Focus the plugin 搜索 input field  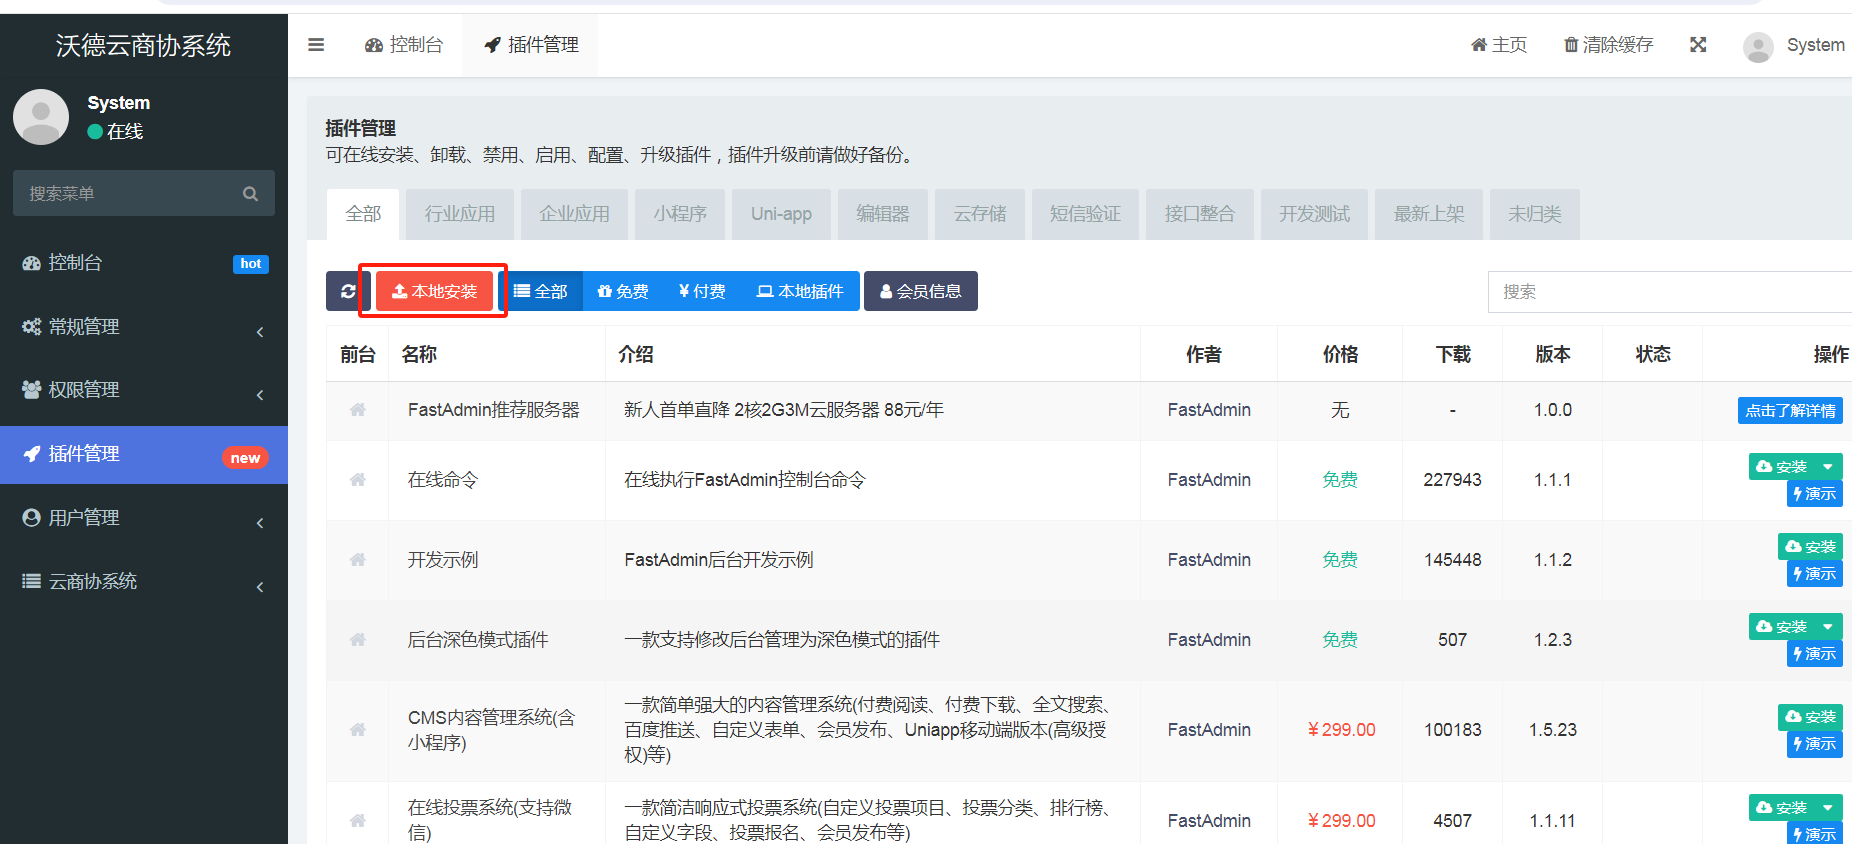(x=1670, y=292)
